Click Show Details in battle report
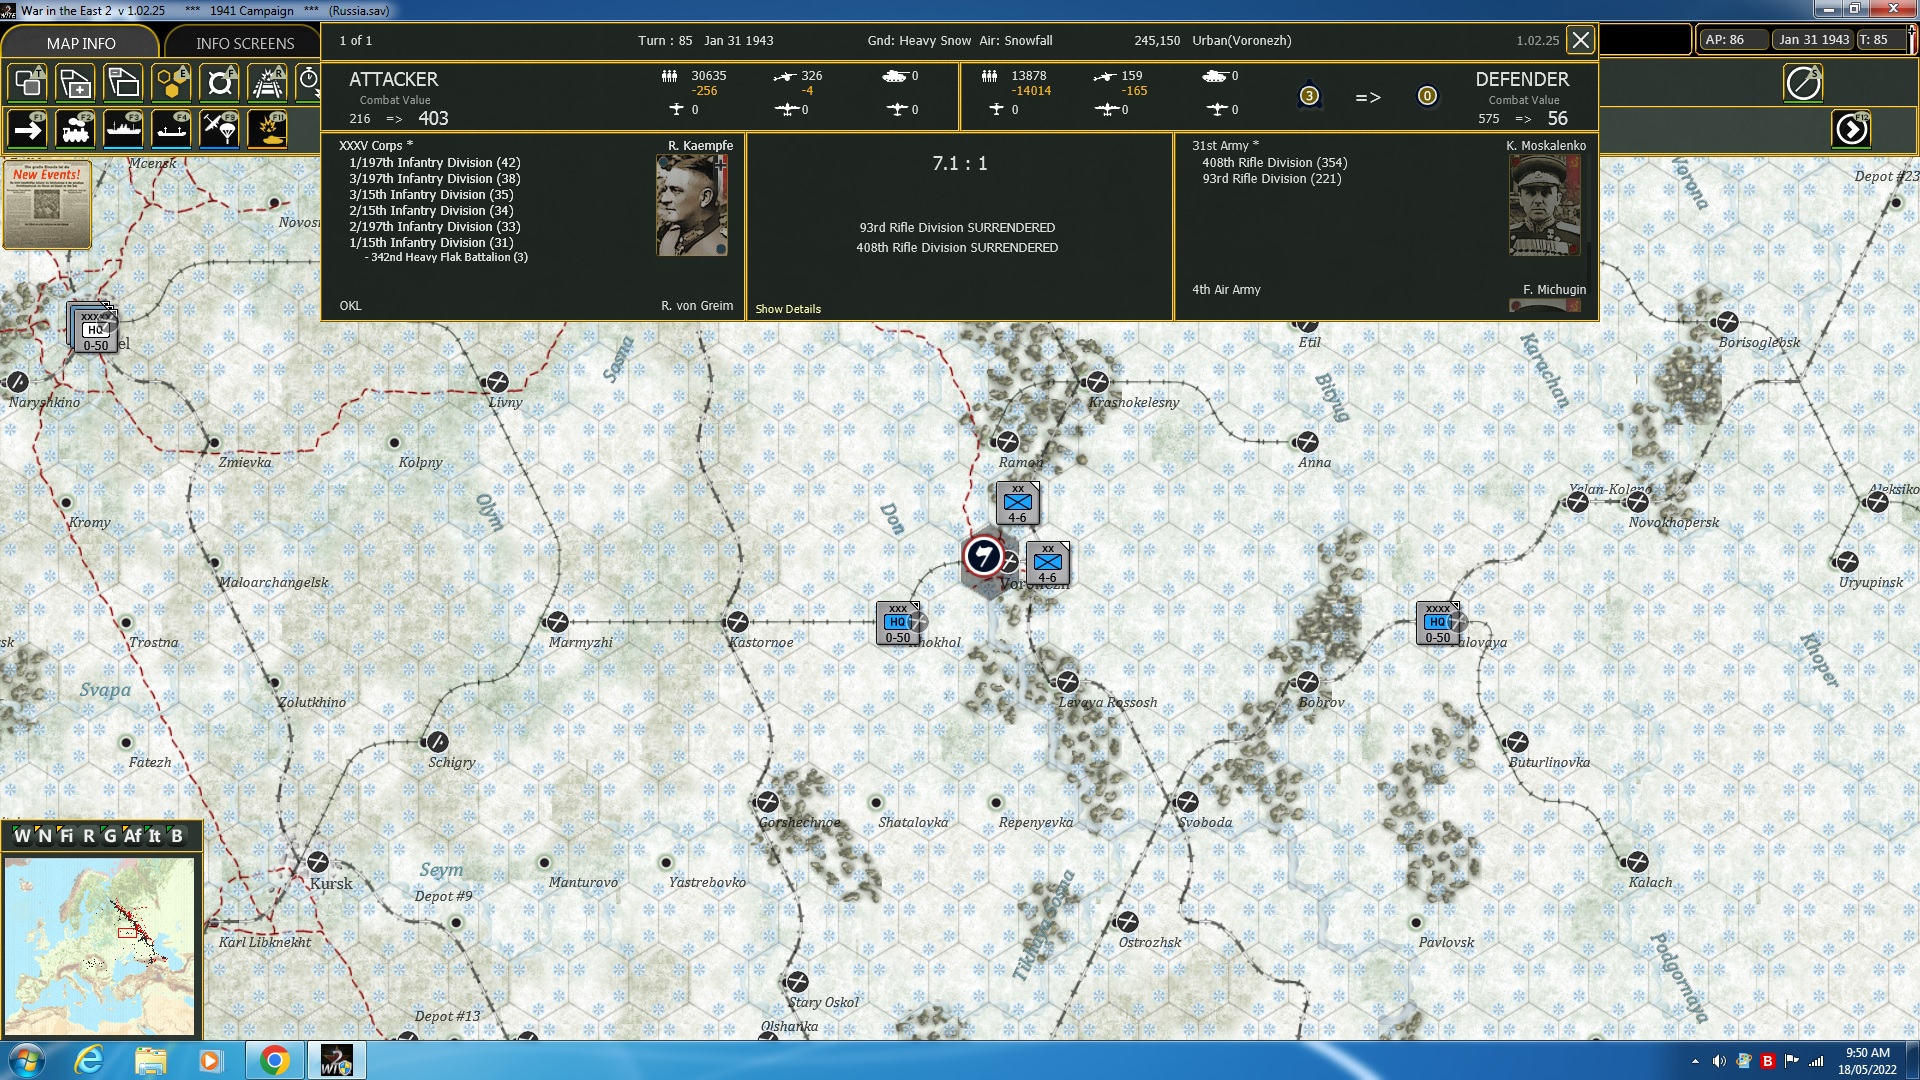Image resolution: width=1920 pixels, height=1080 pixels. 788,309
